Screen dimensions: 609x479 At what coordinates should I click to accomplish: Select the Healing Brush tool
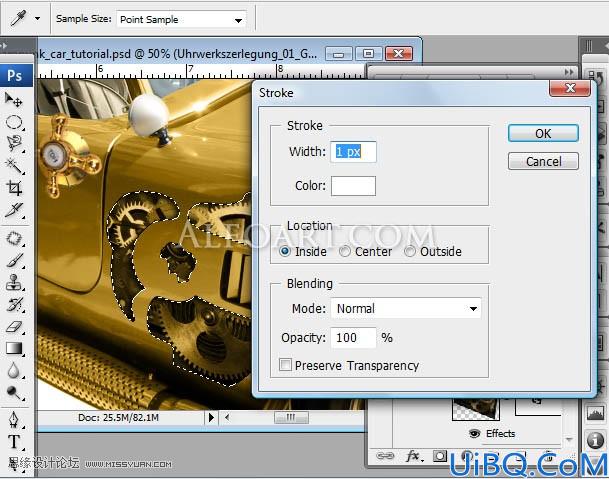click(x=14, y=238)
